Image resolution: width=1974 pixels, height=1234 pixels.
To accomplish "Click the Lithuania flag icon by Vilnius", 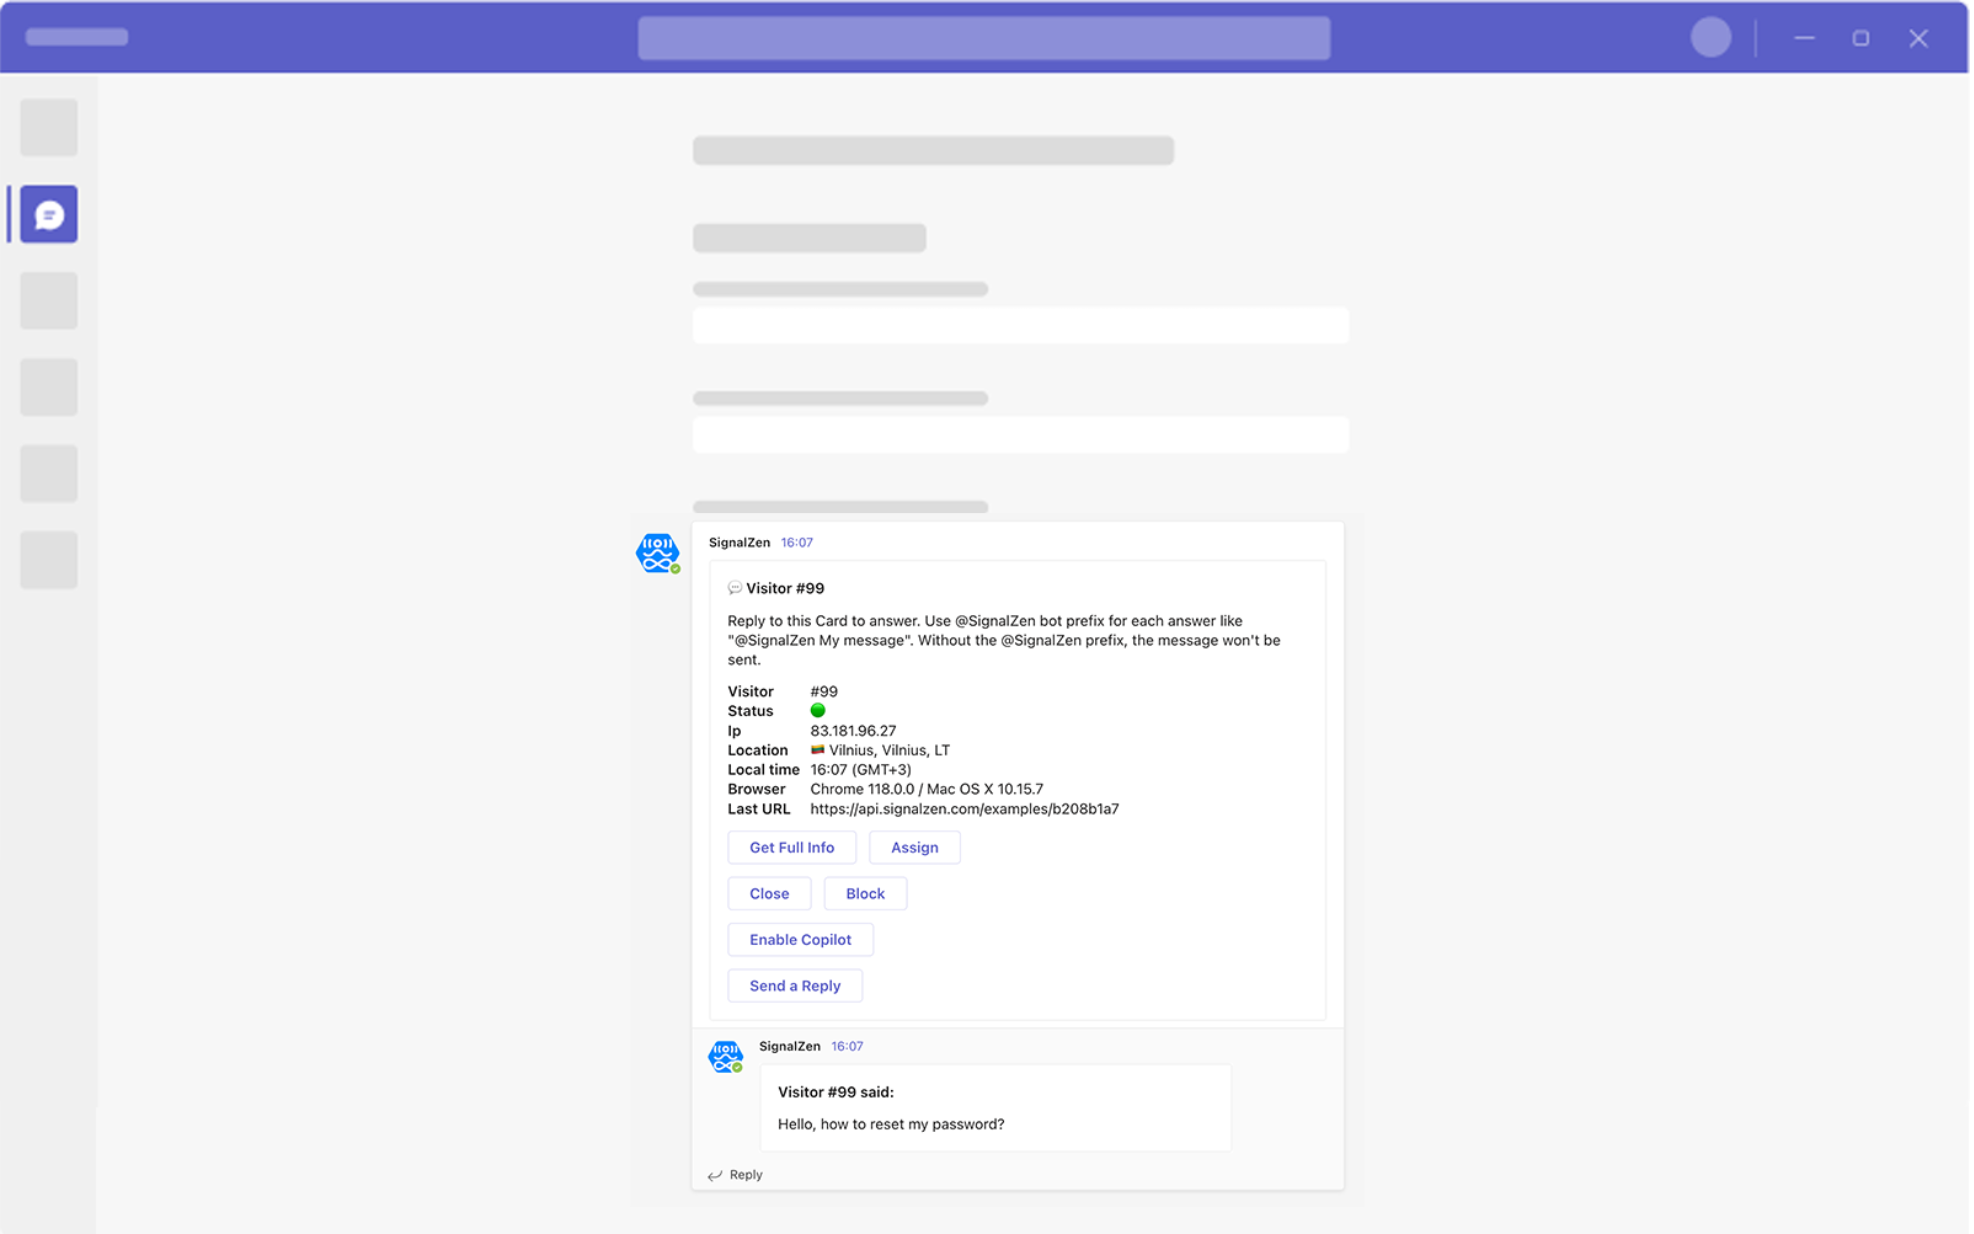I will (x=818, y=750).
